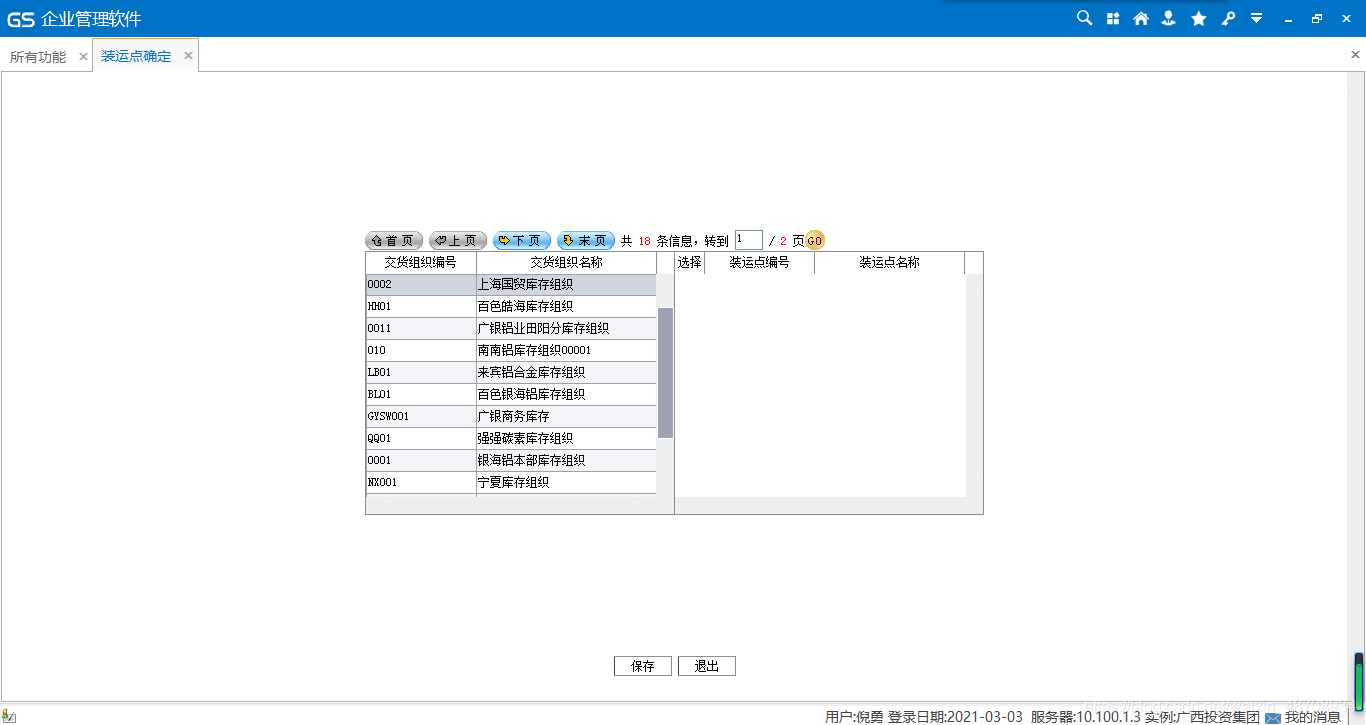The width and height of the screenshot is (1366, 725).
Task: Close the 所有功能 tab
Action: point(83,57)
